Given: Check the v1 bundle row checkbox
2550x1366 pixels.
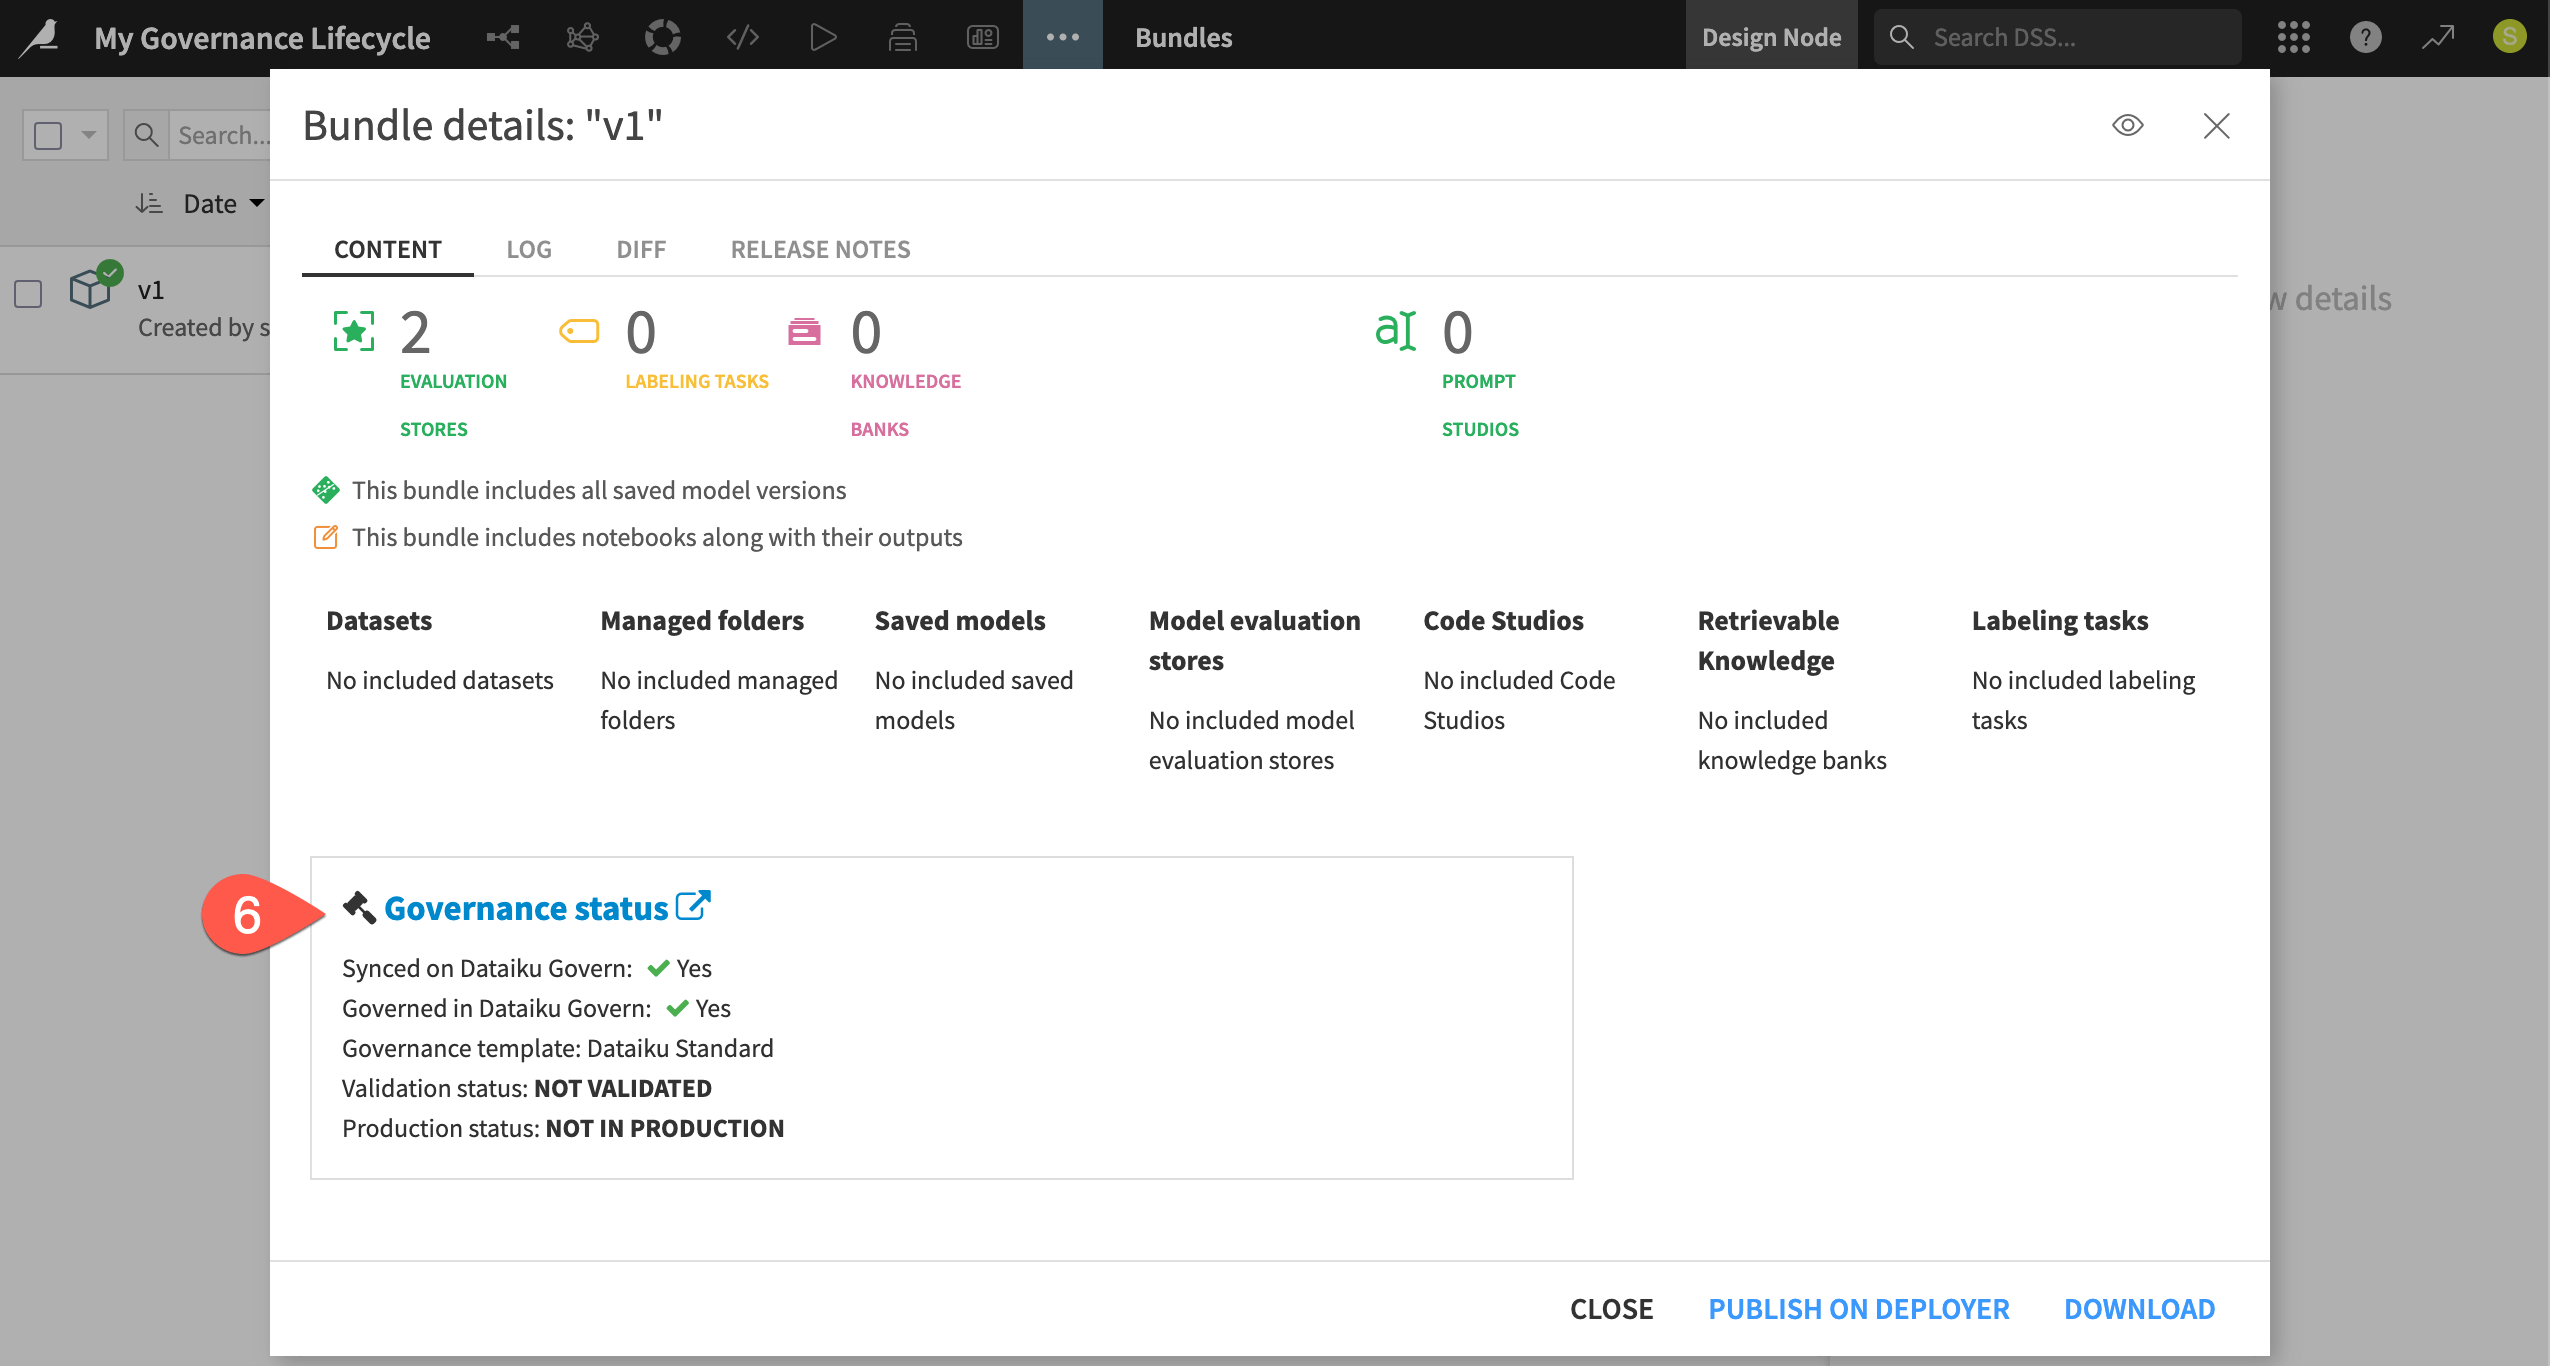Looking at the screenshot, I should 28,294.
